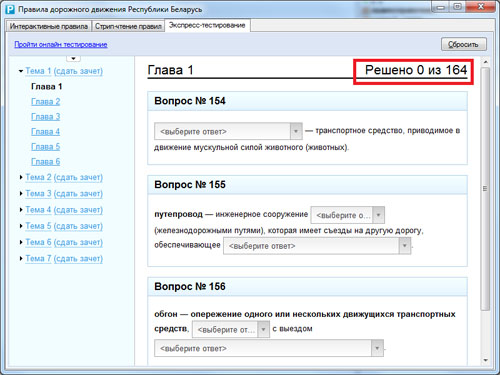Open Глава 6 link
500x375 pixels.
pyautogui.click(x=46, y=162)
